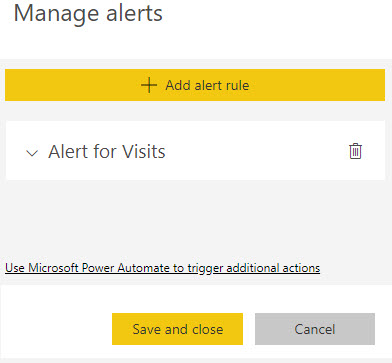Discard changes with the grey Cancel button
Image resolution: width=392 pixels, height=363 pixels.
pos(315,329)
